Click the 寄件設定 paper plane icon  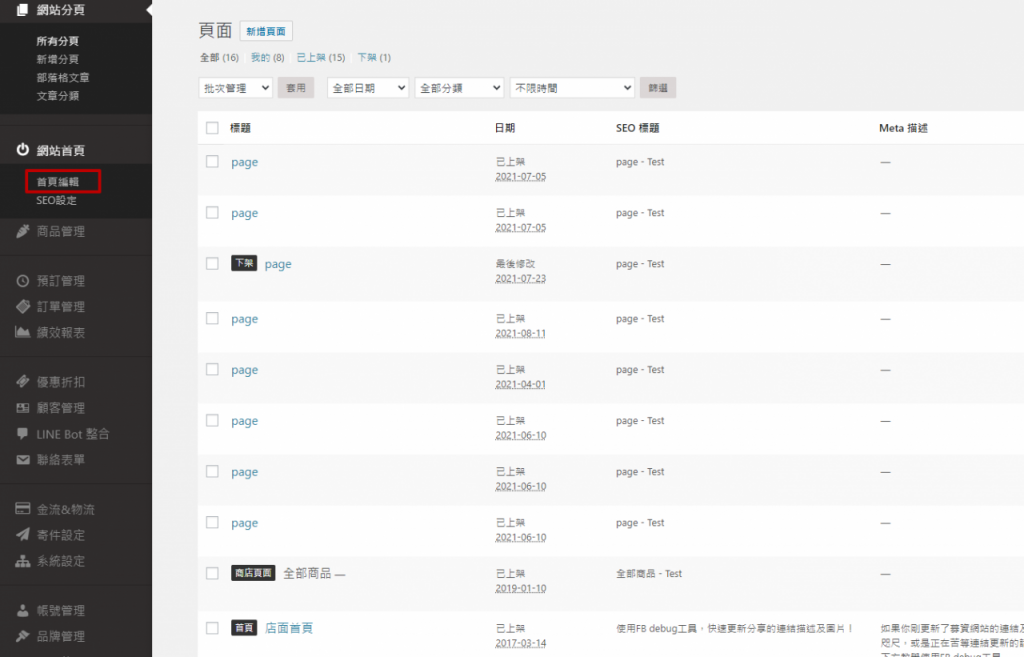(x=23, y=535)
